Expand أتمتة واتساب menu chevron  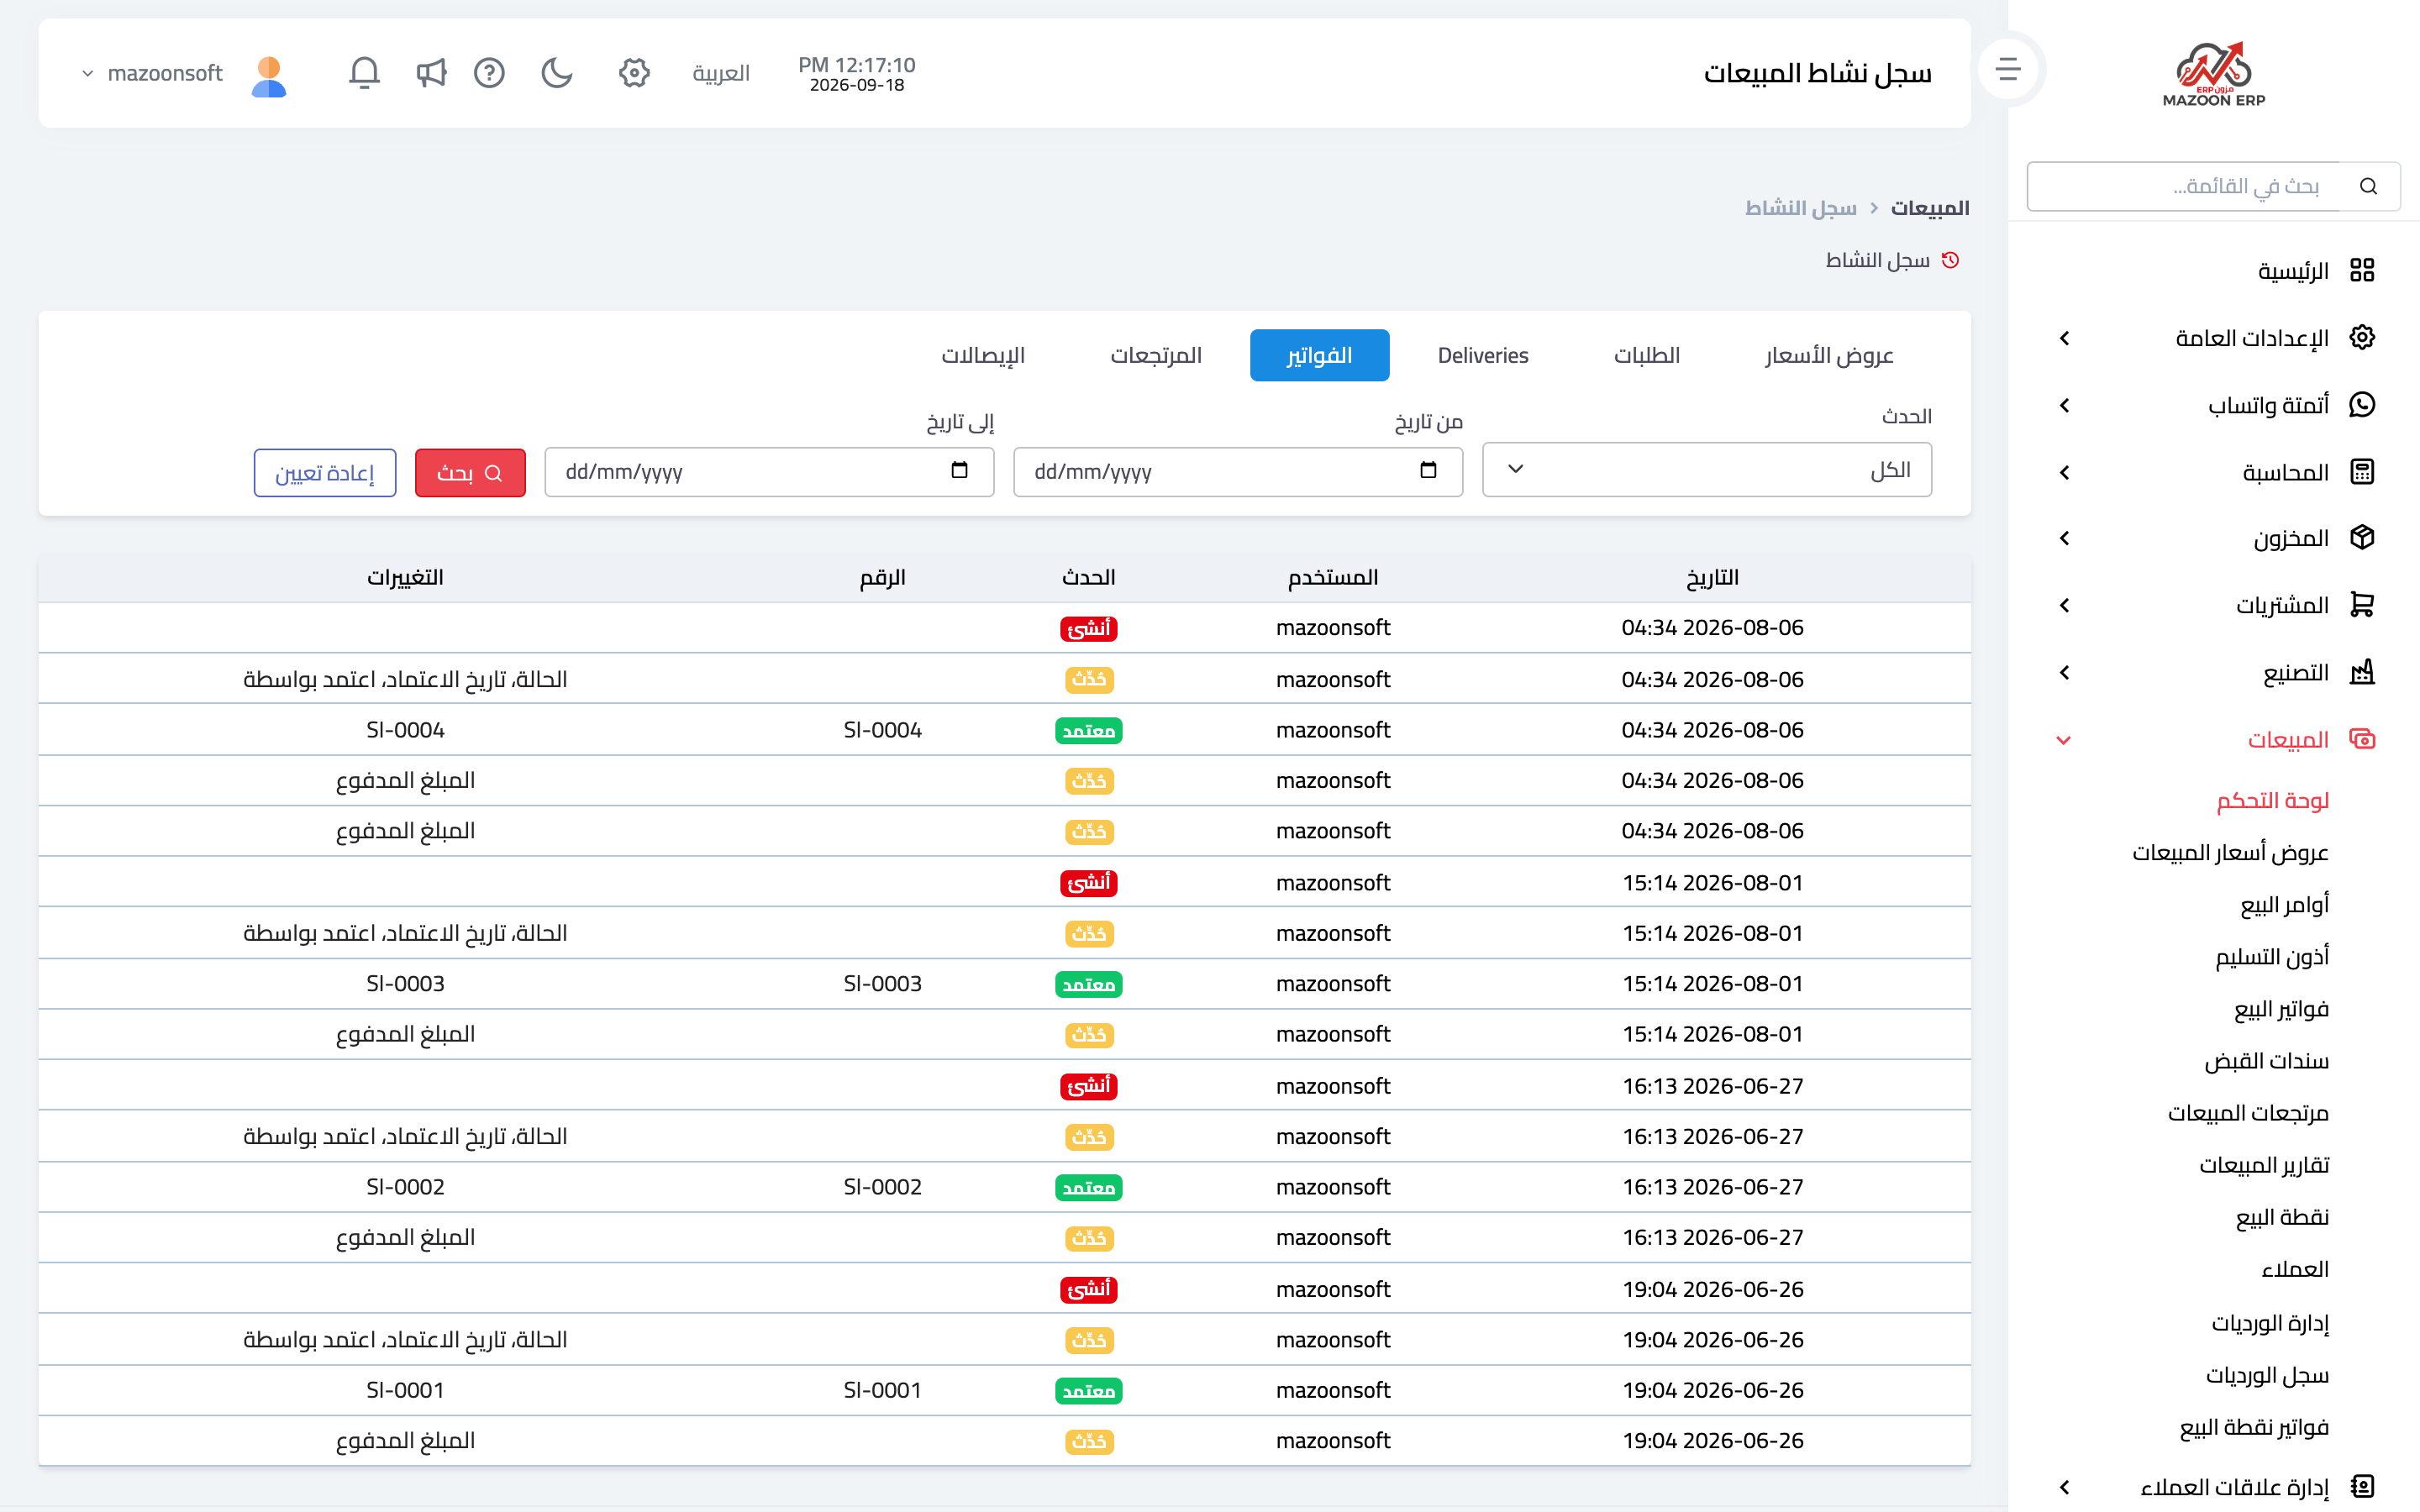point(2065,405)
